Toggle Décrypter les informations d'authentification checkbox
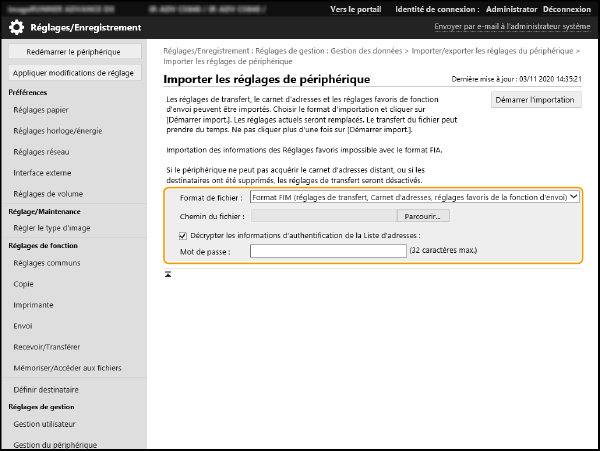Screen dimensions: 600x451 click(x=171, y=235)
